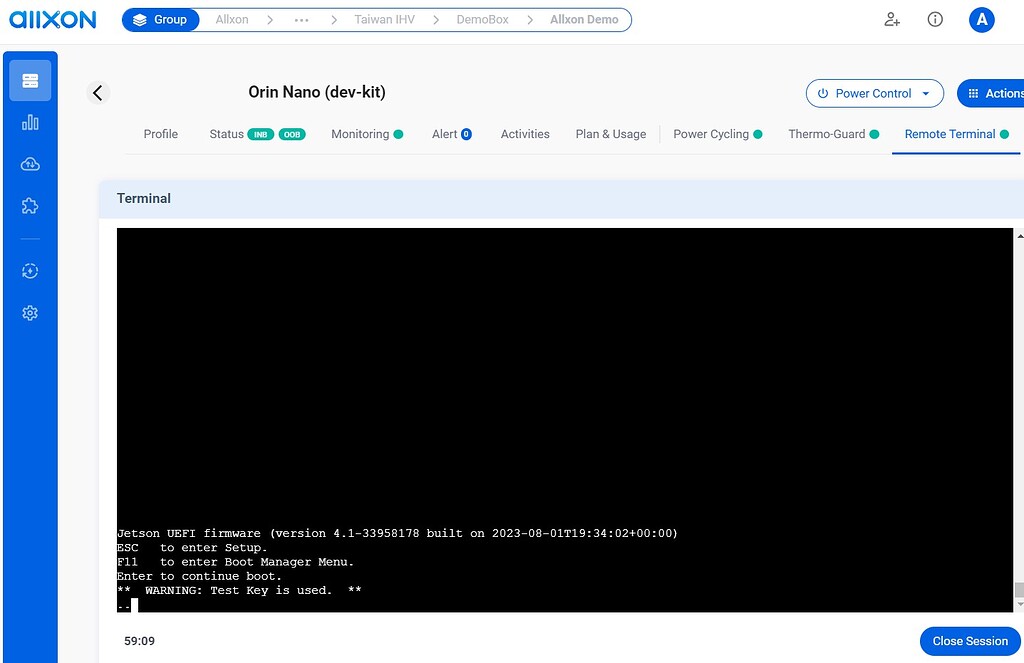Click the invite user icon in header
1024x663 pixels.
tap(891, 19)
